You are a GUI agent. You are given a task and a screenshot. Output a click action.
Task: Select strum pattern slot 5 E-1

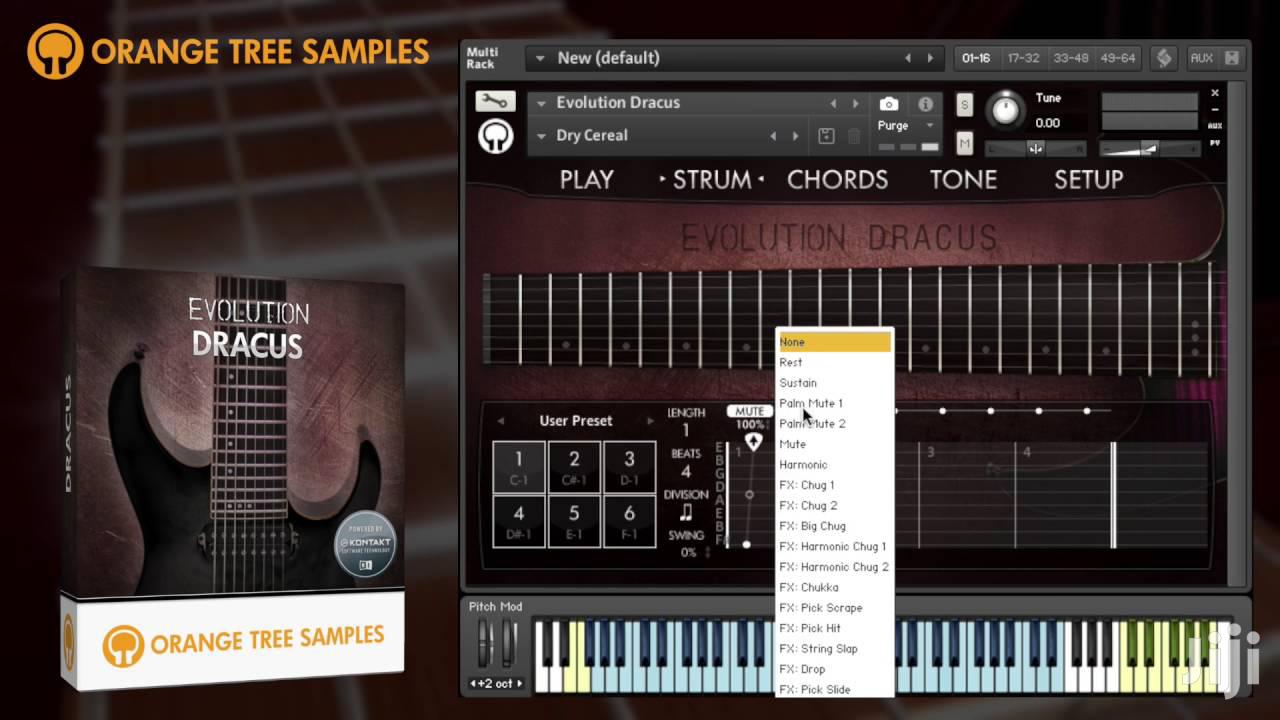[x=574, y=521]
